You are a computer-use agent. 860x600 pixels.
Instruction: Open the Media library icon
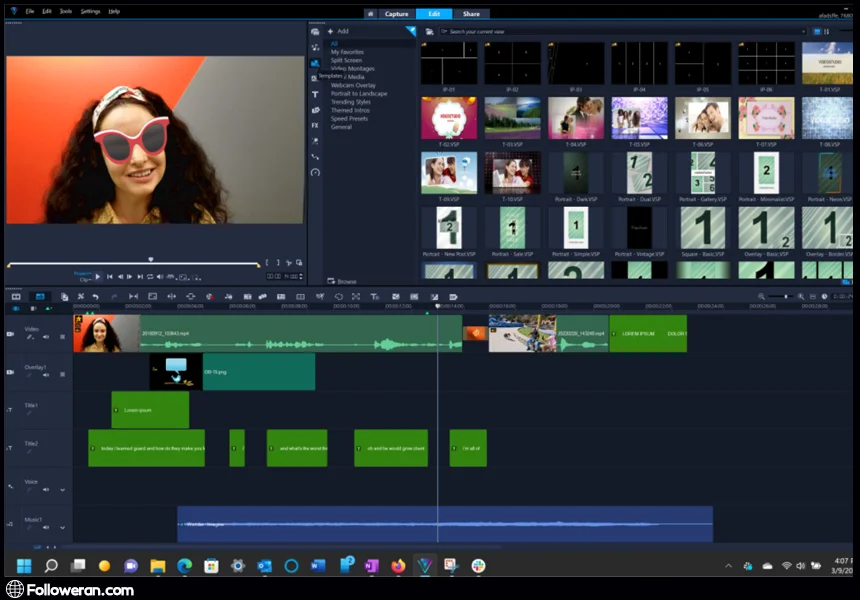point(315,32)
